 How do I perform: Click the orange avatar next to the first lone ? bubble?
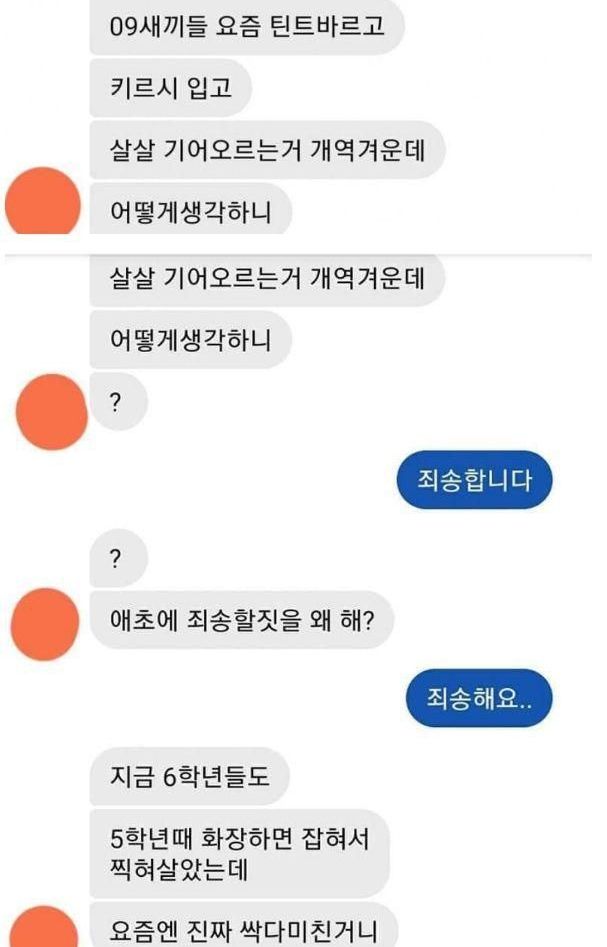point(52,412)
